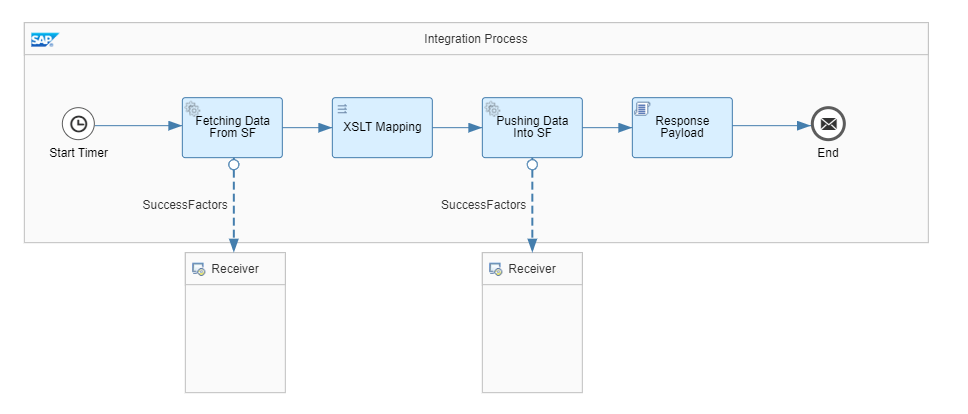Screen dimensions: 968x414
Task: Click script icon on Response Payload step
Action: pyautogui.click(x=641, y=109)
